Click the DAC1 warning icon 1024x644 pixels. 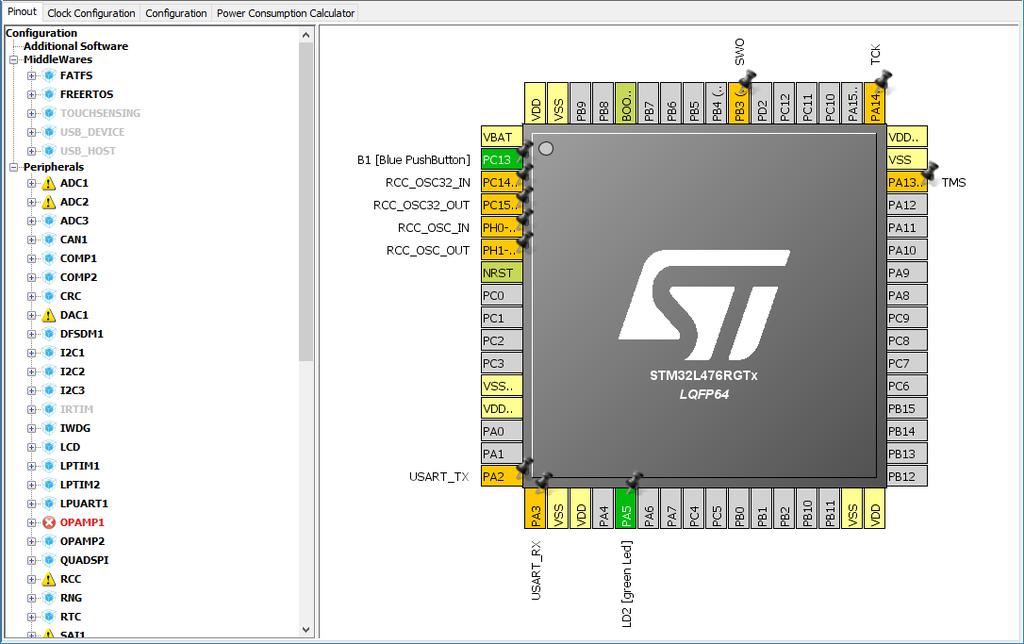(x=49, y=315)
